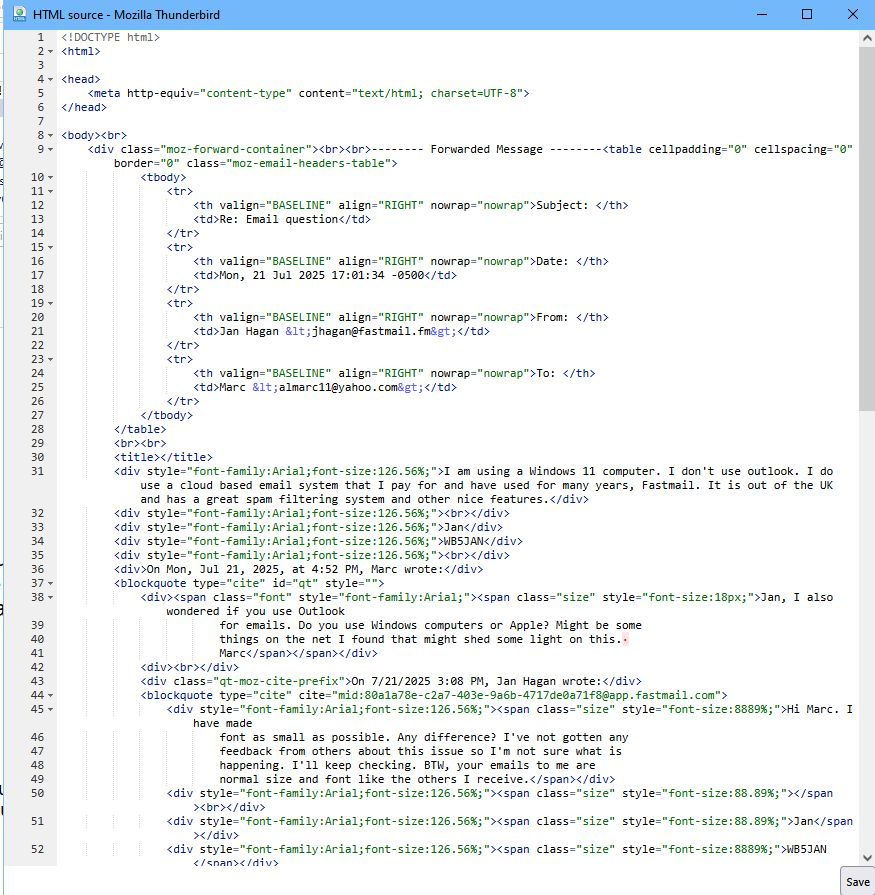The width and height of the screenshot is (875, 895).
Task: Click the HTML source window icon in title bar
Action: click(x=17, y=15)
